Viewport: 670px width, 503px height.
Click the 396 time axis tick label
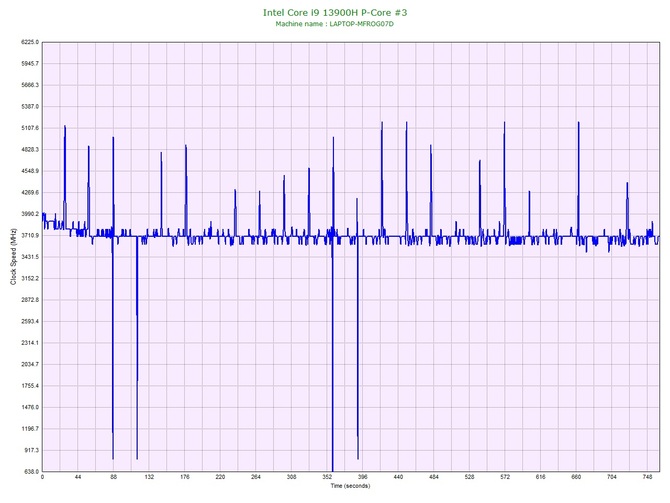coord(362,477)
